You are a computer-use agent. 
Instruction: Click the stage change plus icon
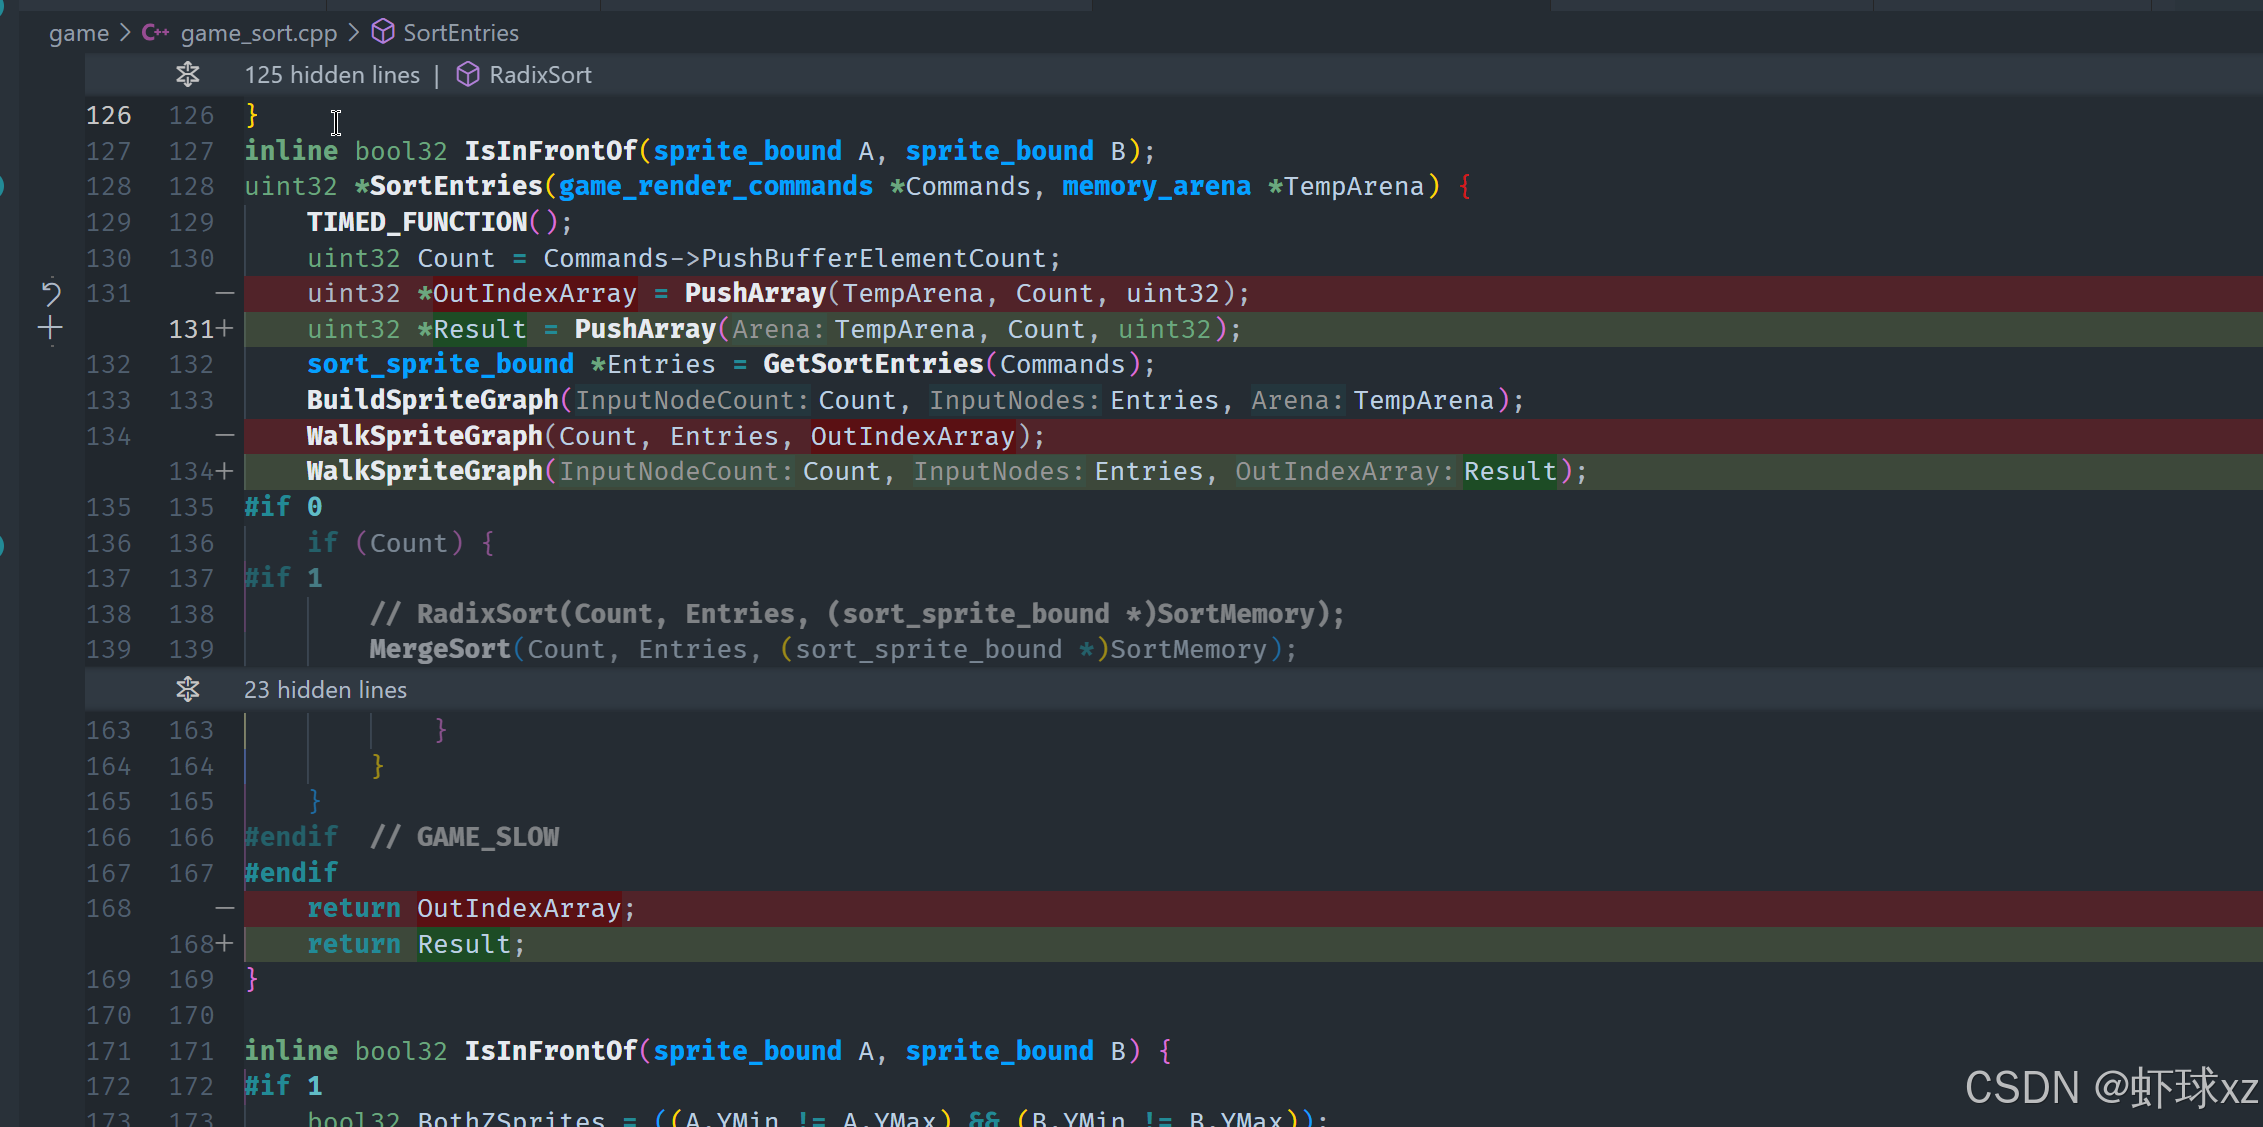(50, 328)
